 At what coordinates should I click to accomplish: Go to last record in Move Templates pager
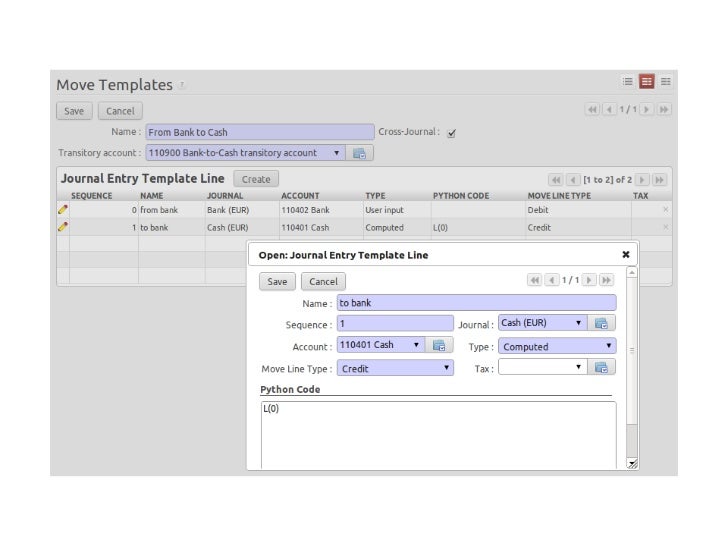pos(664,110)
